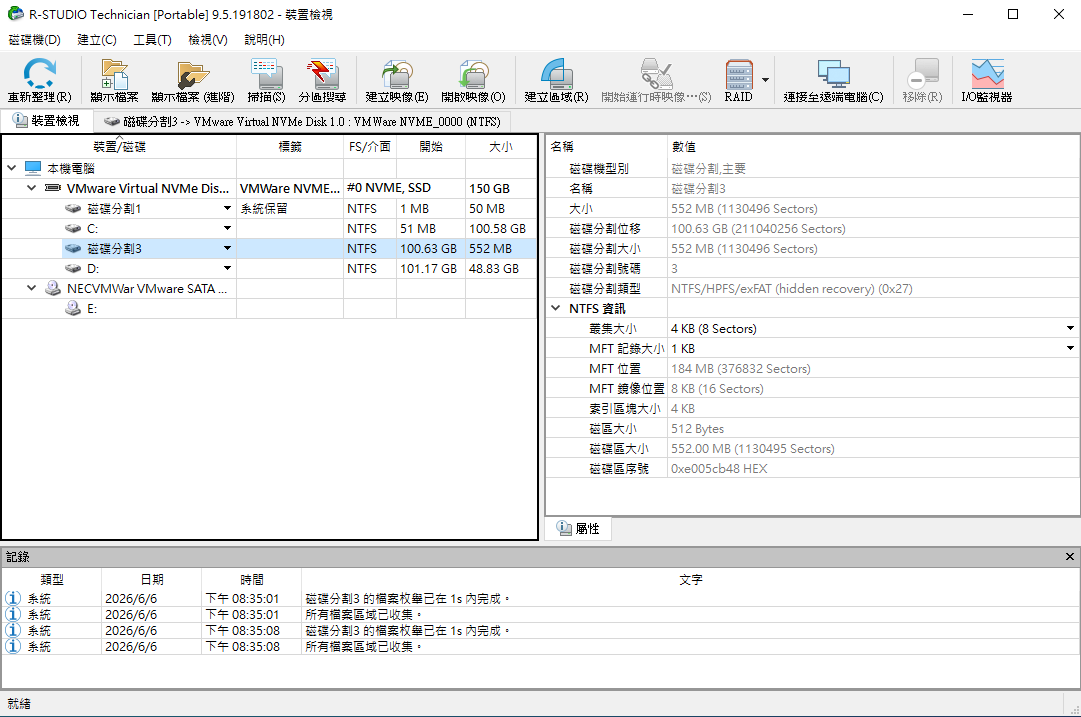
Task: Sort by the 大小 column header
Action: coord(501,147)
